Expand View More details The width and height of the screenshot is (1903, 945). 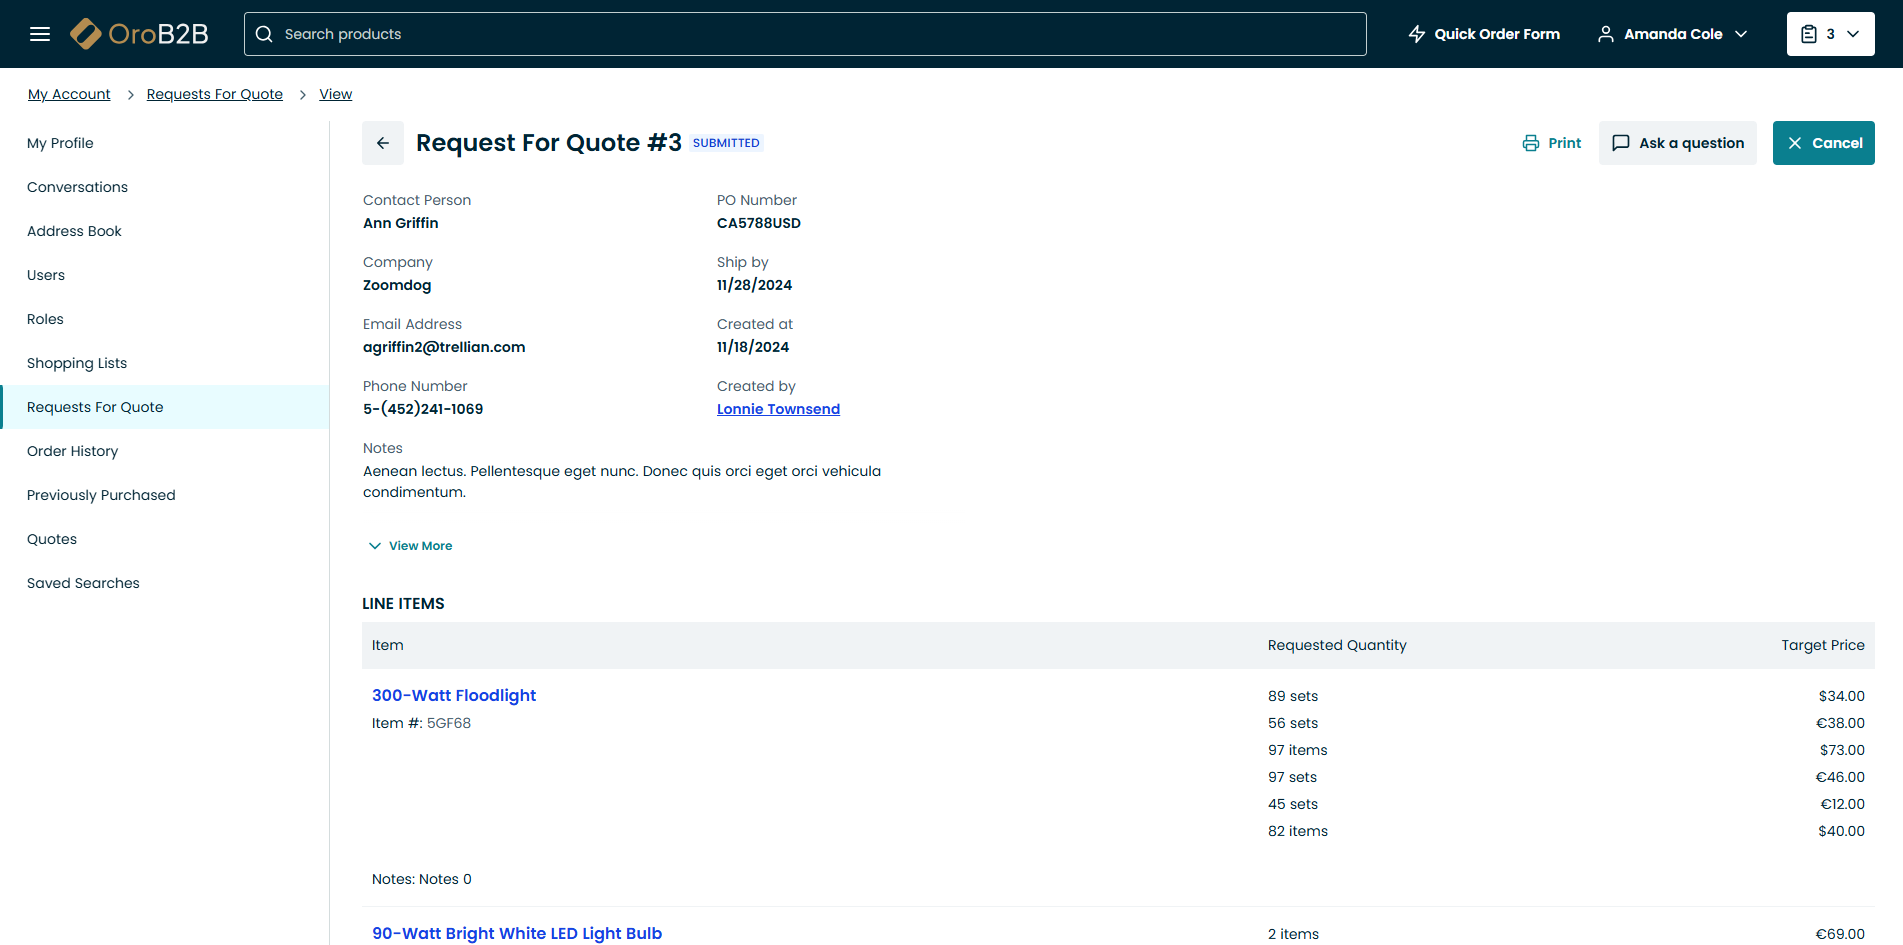click(411, 546)
